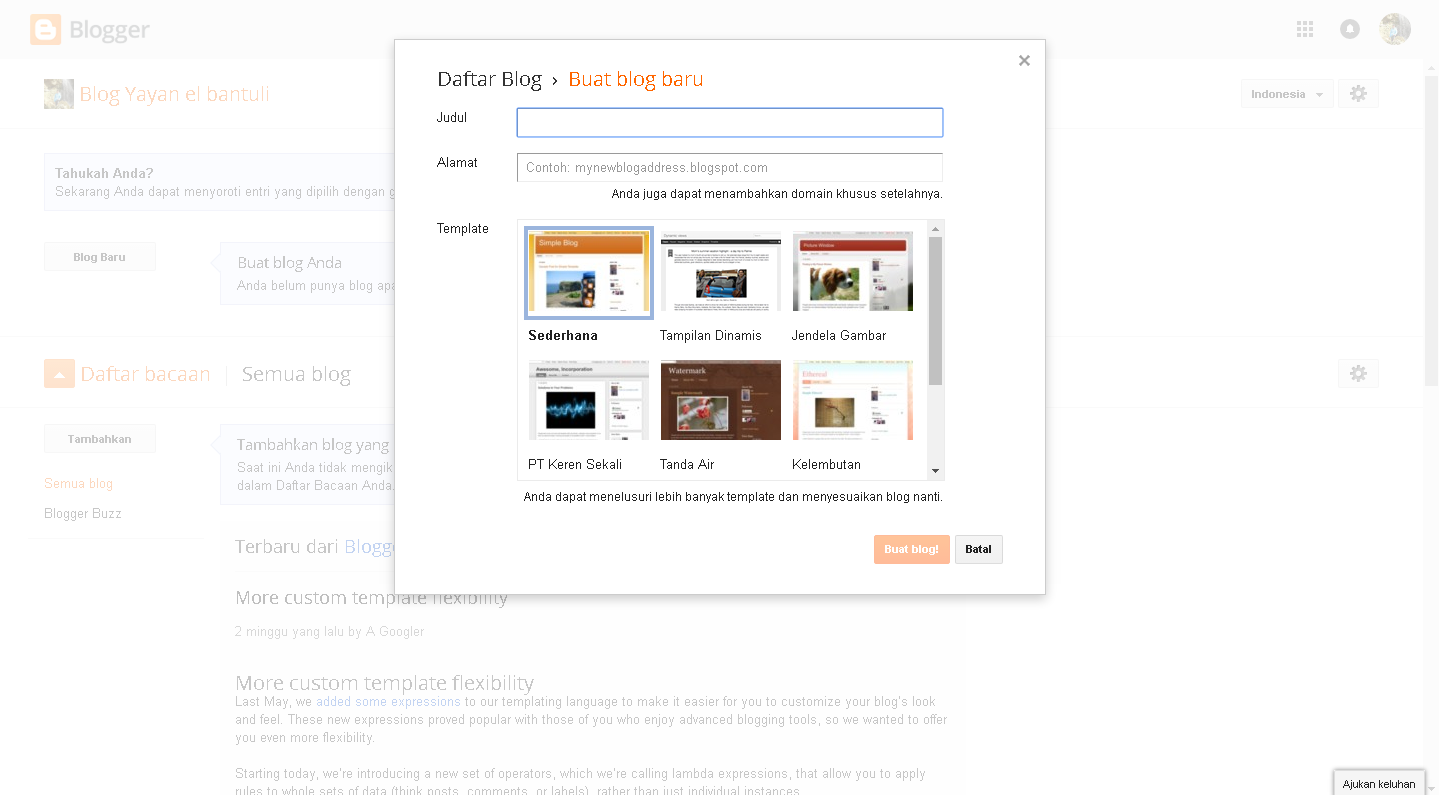Select the PT Keren Sekali template thumbnail
Screen dimensions: 1439x795
click(x=589, y=400)
